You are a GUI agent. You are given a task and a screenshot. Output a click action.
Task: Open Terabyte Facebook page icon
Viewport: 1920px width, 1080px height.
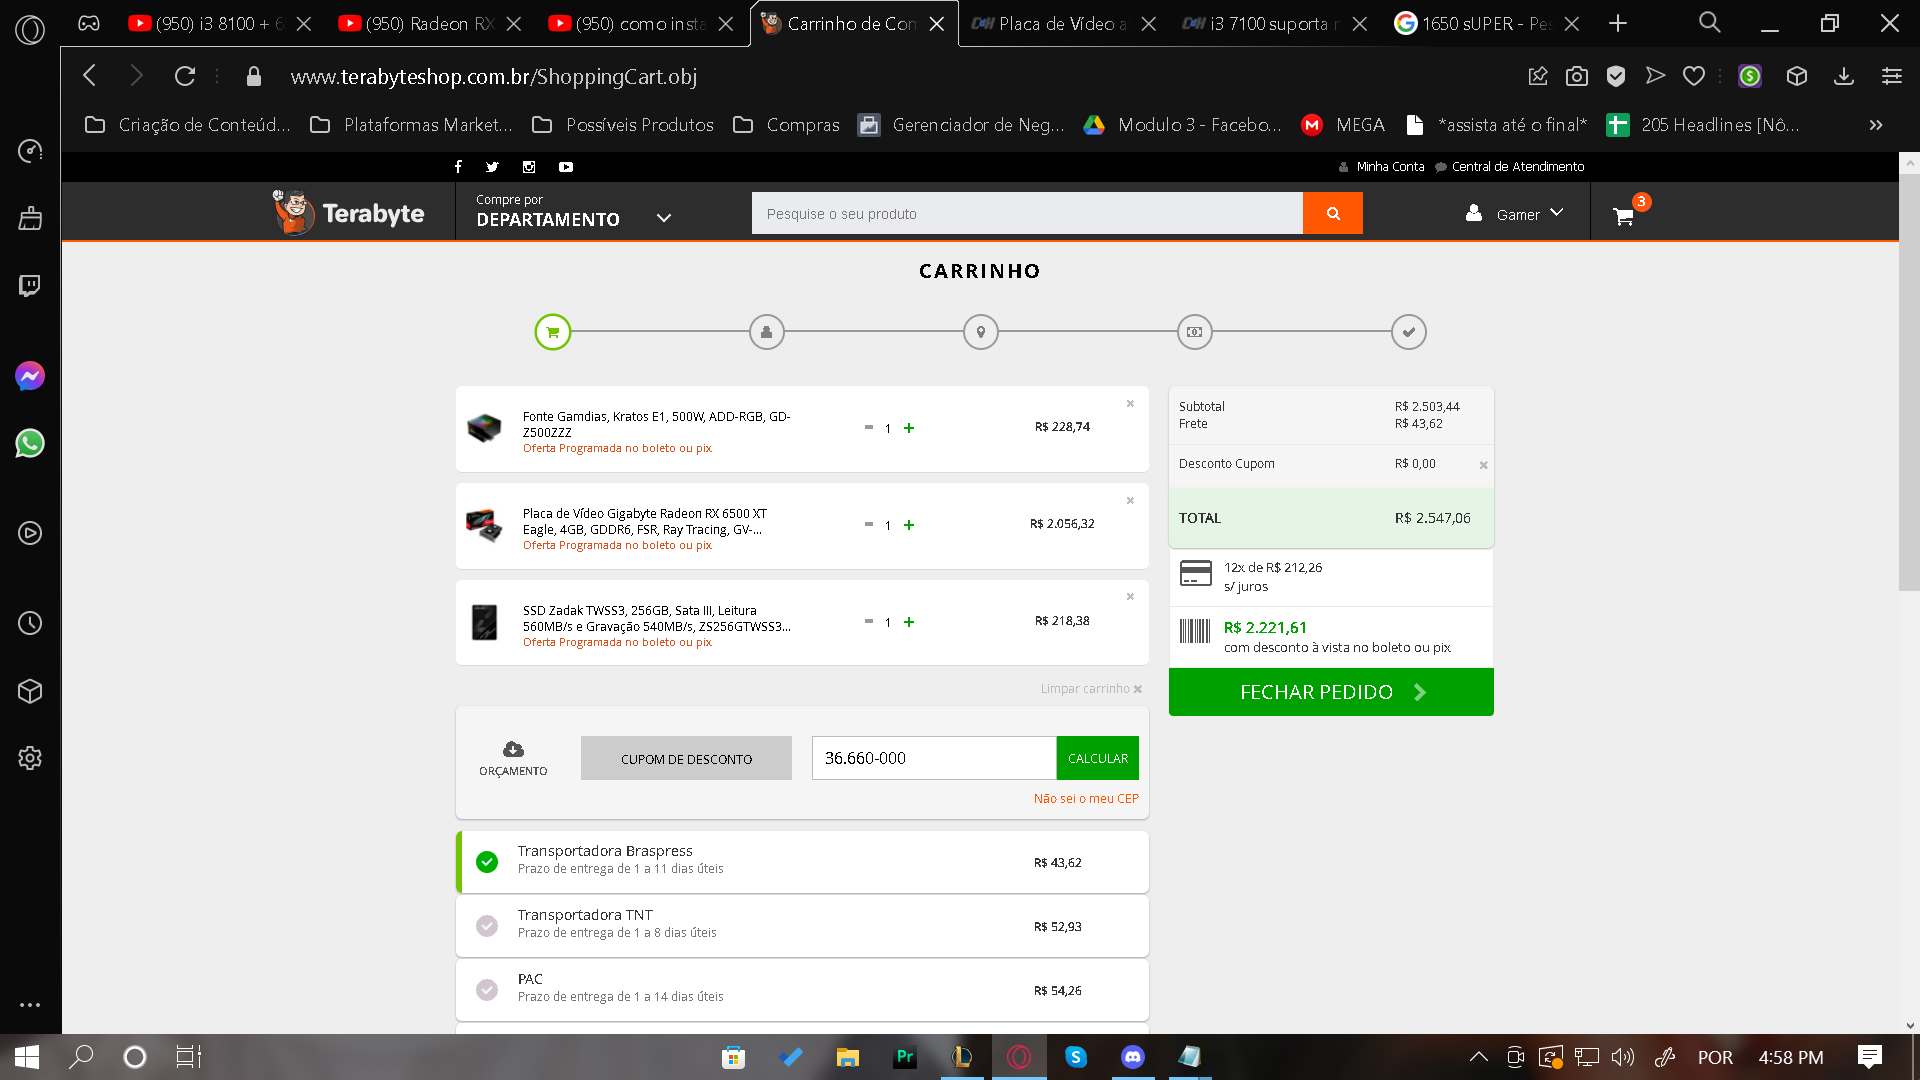458,167
